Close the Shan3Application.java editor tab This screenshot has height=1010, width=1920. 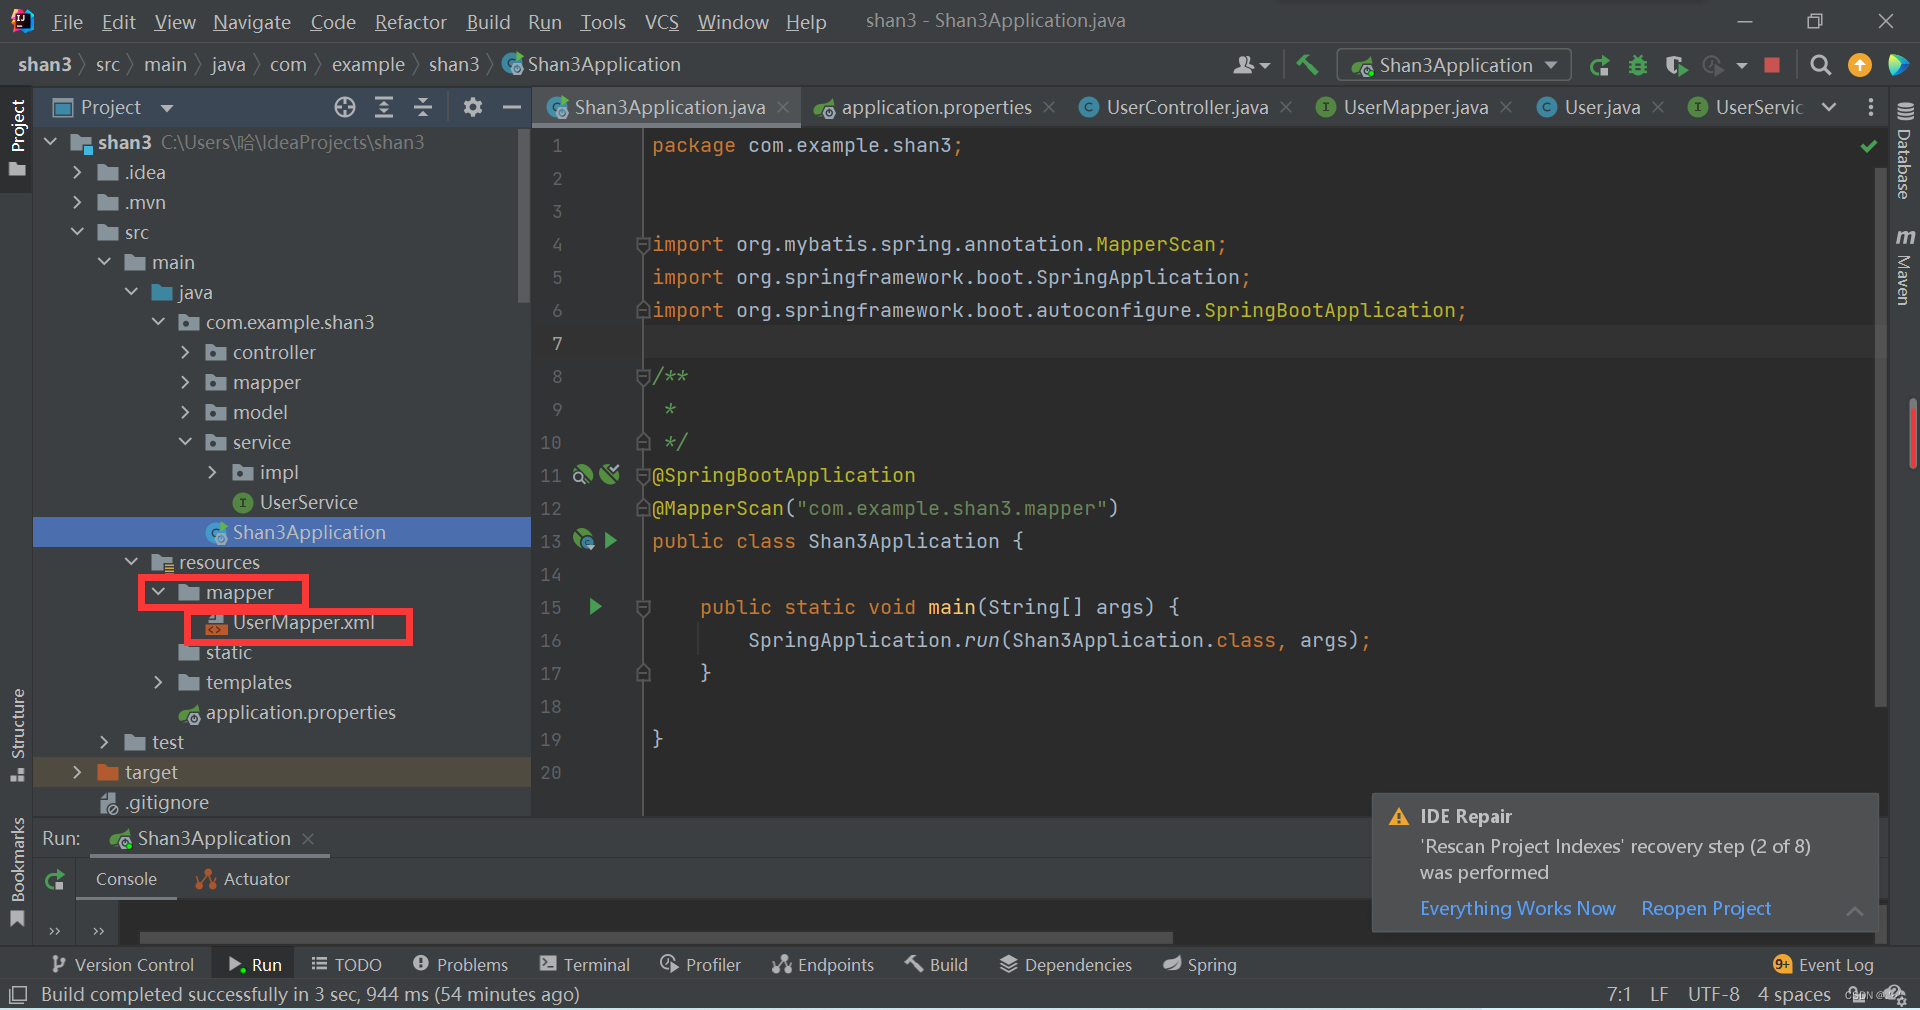(783, 107)
